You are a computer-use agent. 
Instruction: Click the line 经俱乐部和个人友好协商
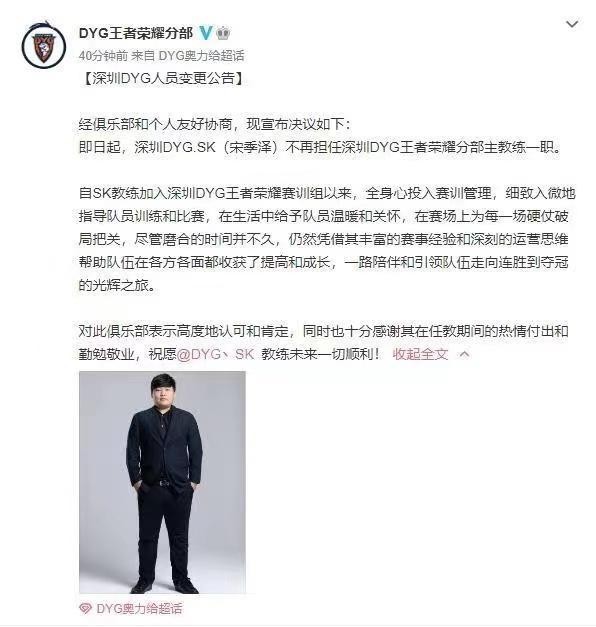tap(214, 124)
